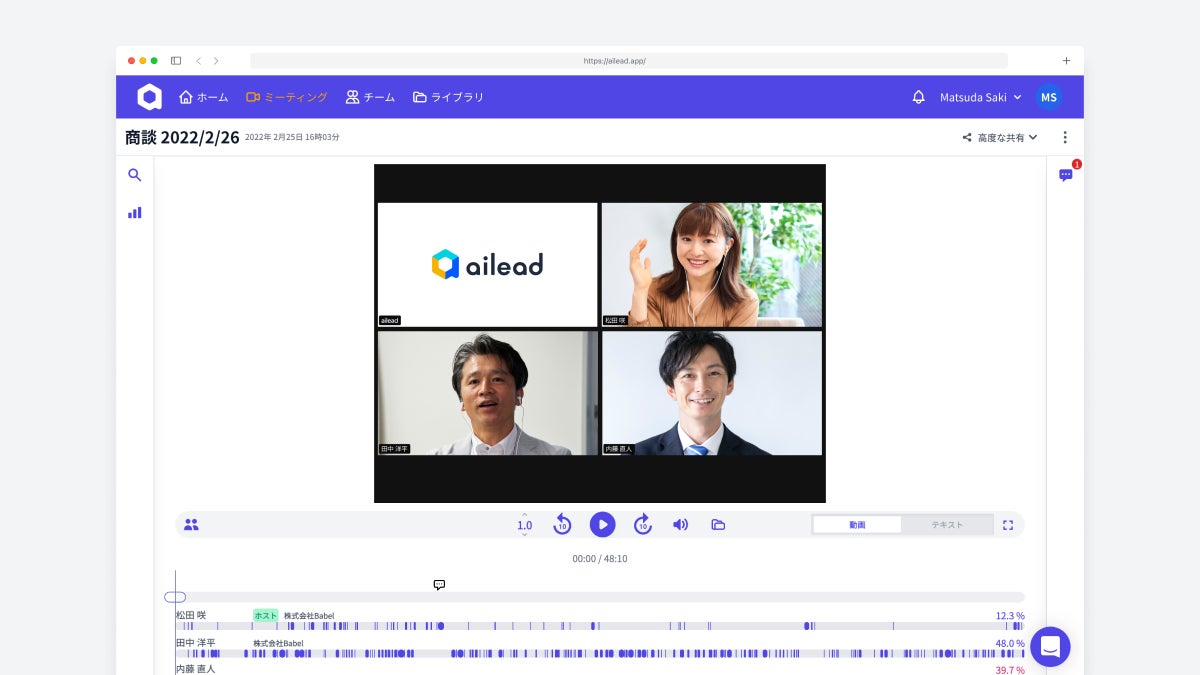Switch to the 動画 view
The height and width of the screenshot is (675, 1200).
pos(857,524)
